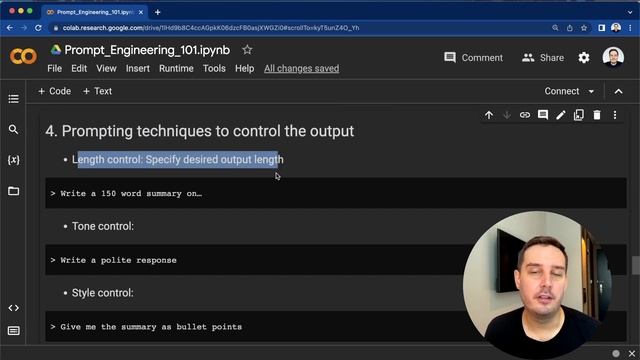Open the File menu

click(54, 69)
